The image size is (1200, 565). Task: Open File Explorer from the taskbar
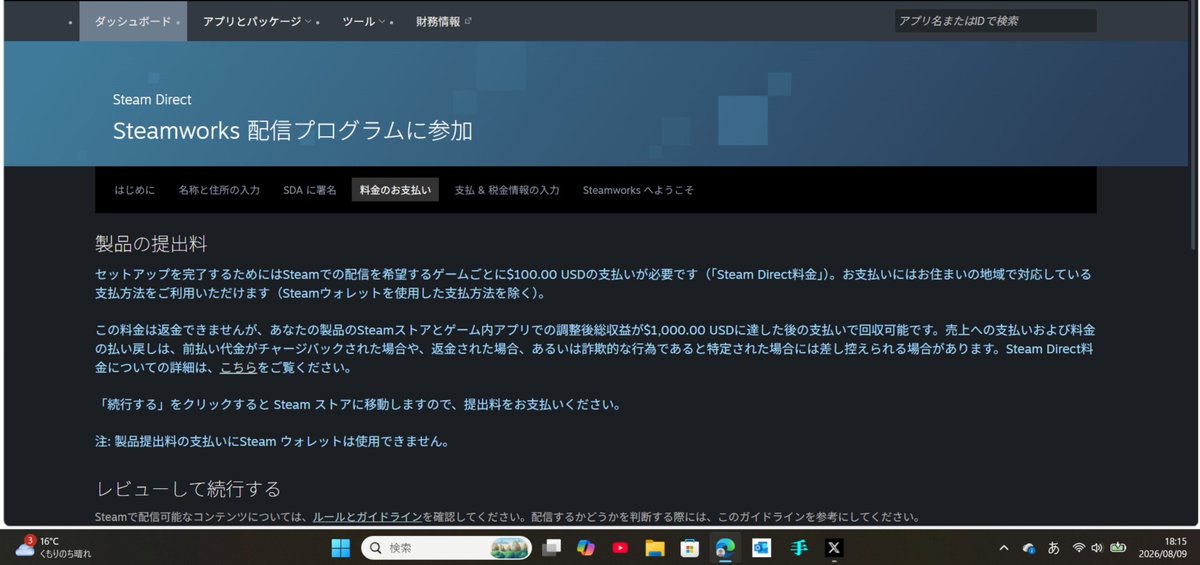click(x=655, y=548)
